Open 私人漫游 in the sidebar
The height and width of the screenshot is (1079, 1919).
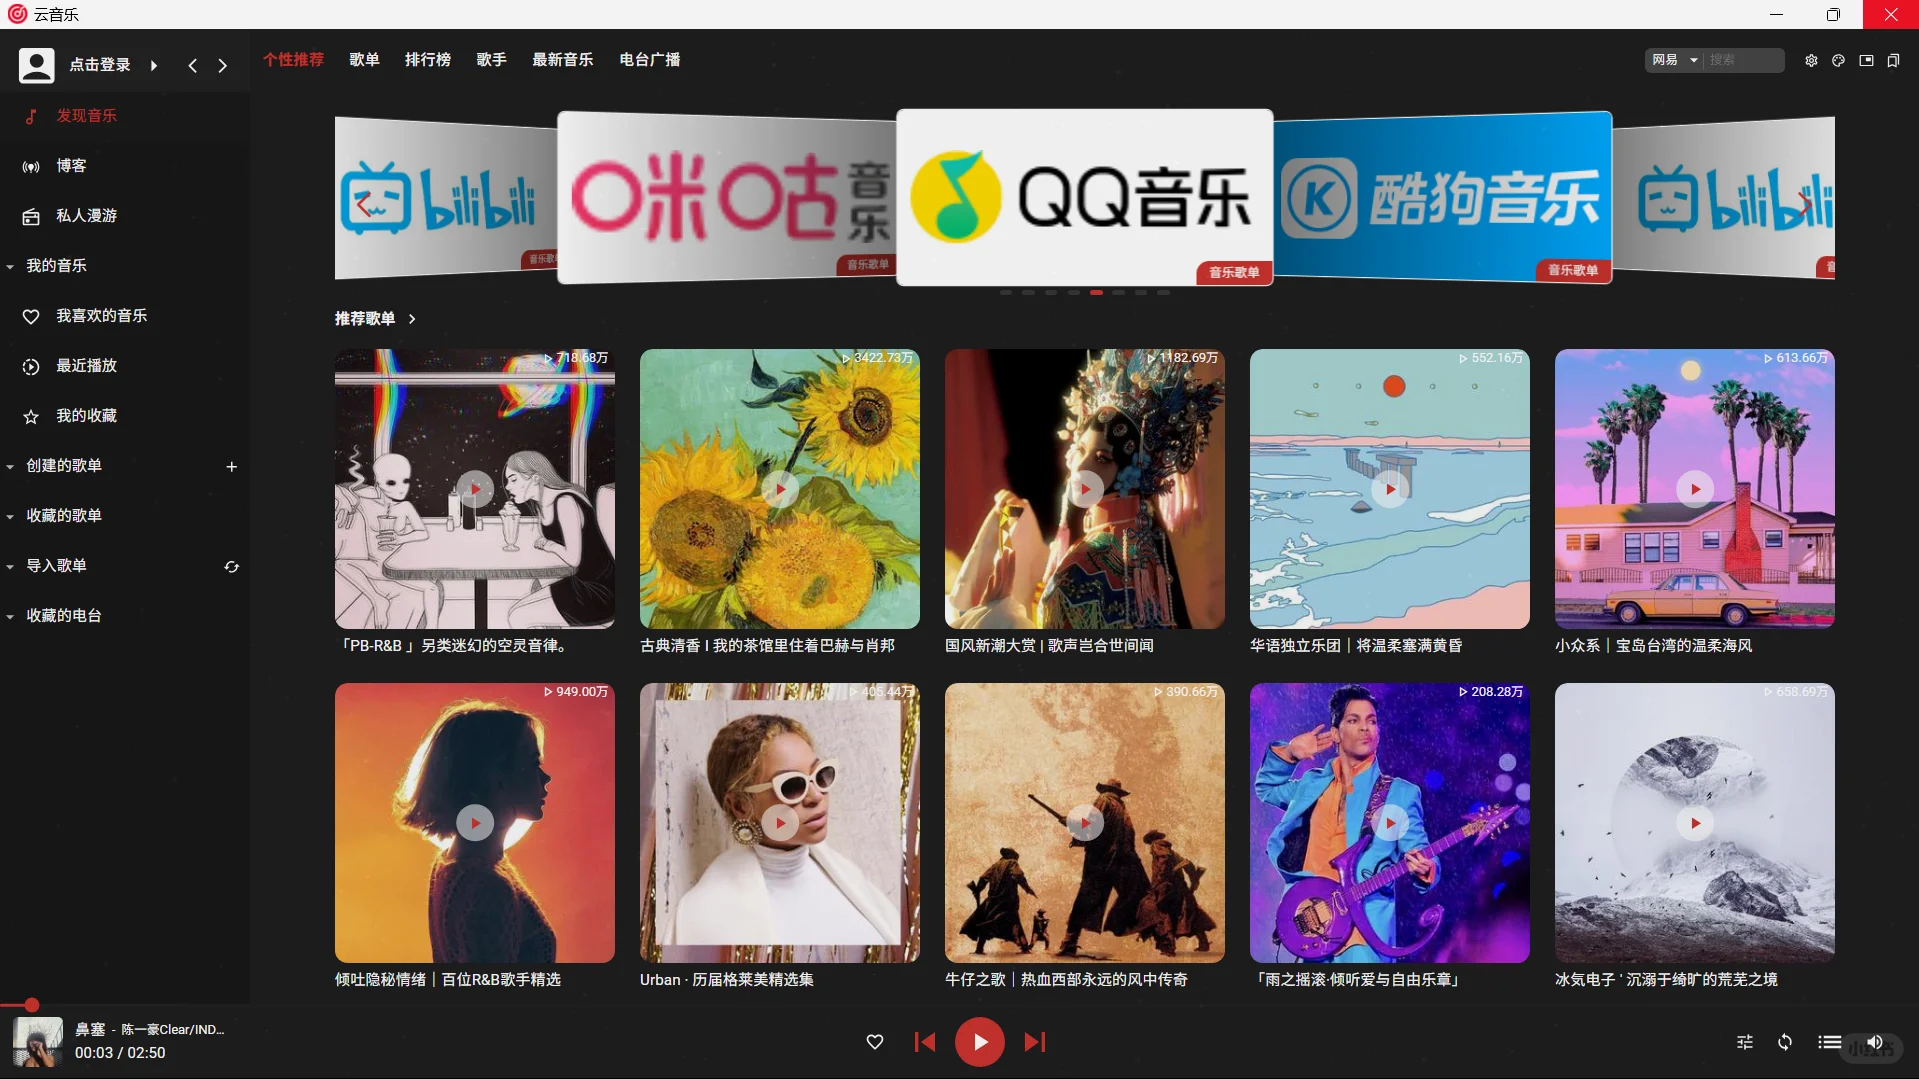[x=125, y=216]
